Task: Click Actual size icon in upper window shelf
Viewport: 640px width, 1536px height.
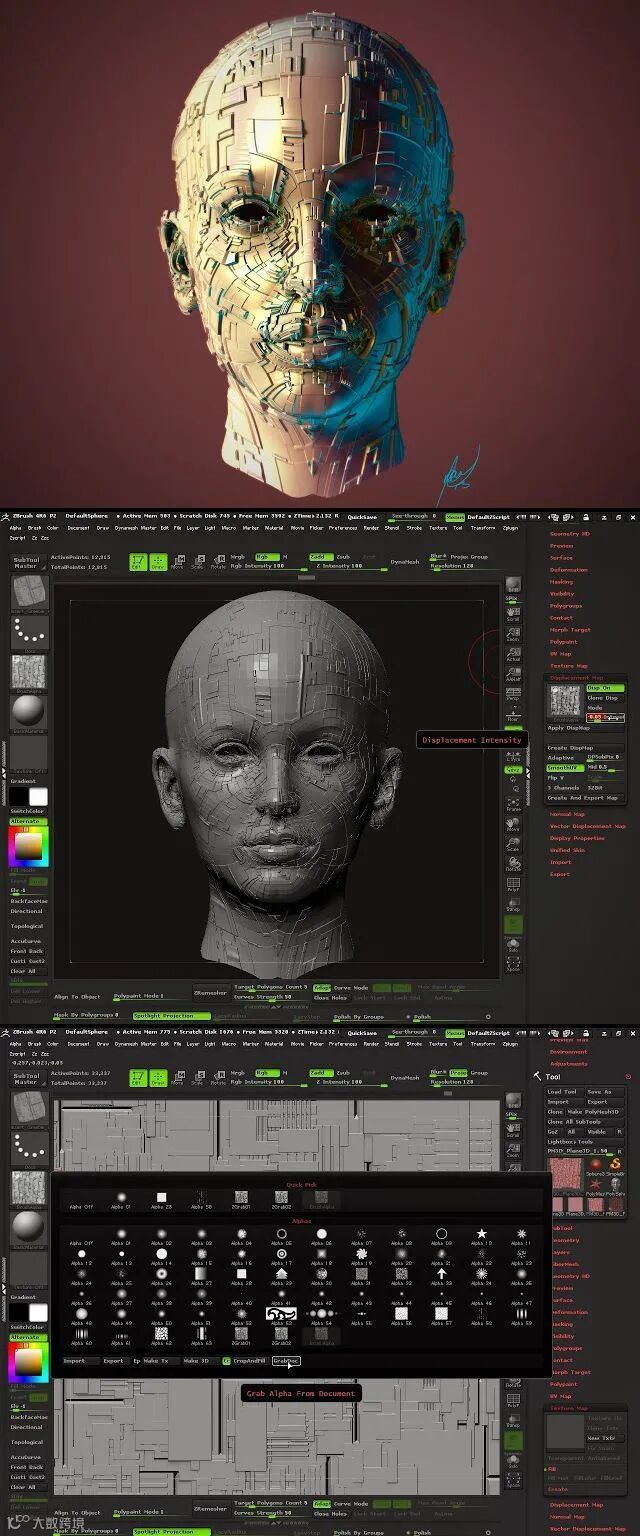Action: [x=513, y=655]
